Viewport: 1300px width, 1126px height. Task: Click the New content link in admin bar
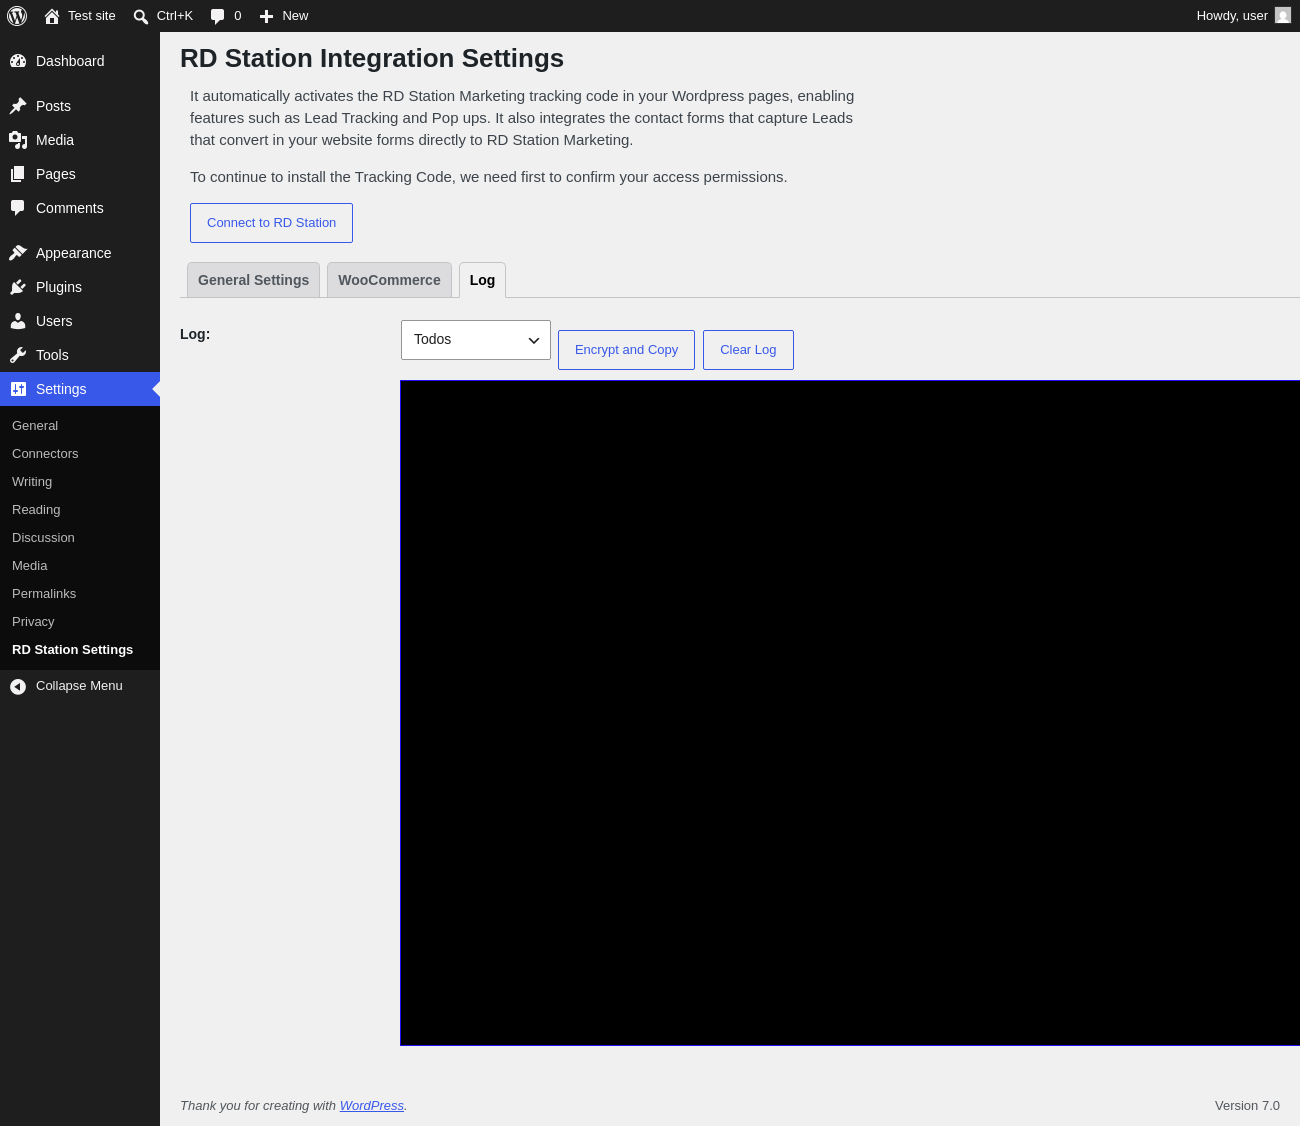(295, 16)
